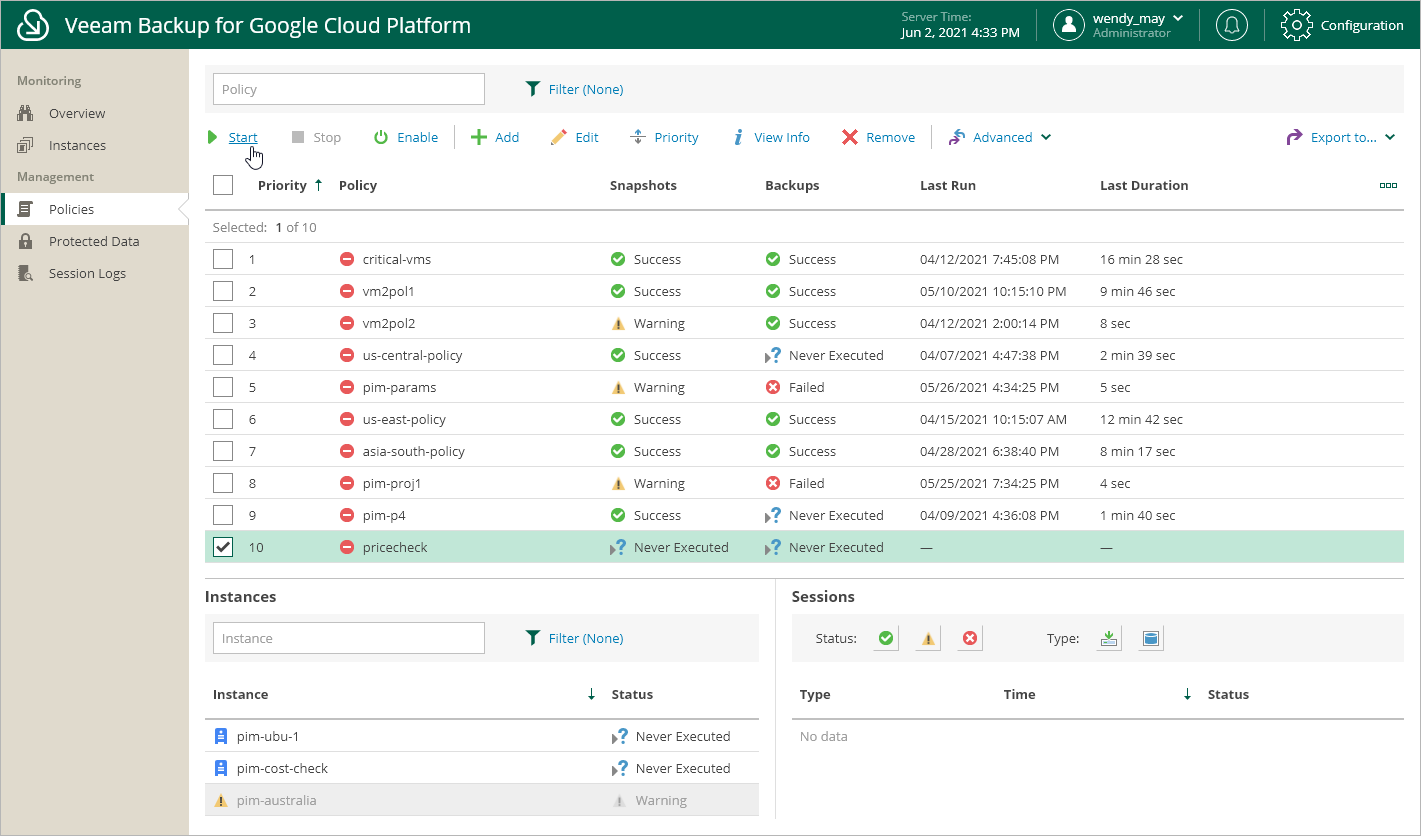1421x836 pixels.
Task: Click critical-vms disabled status icon
Action: (x=347, y=259)
